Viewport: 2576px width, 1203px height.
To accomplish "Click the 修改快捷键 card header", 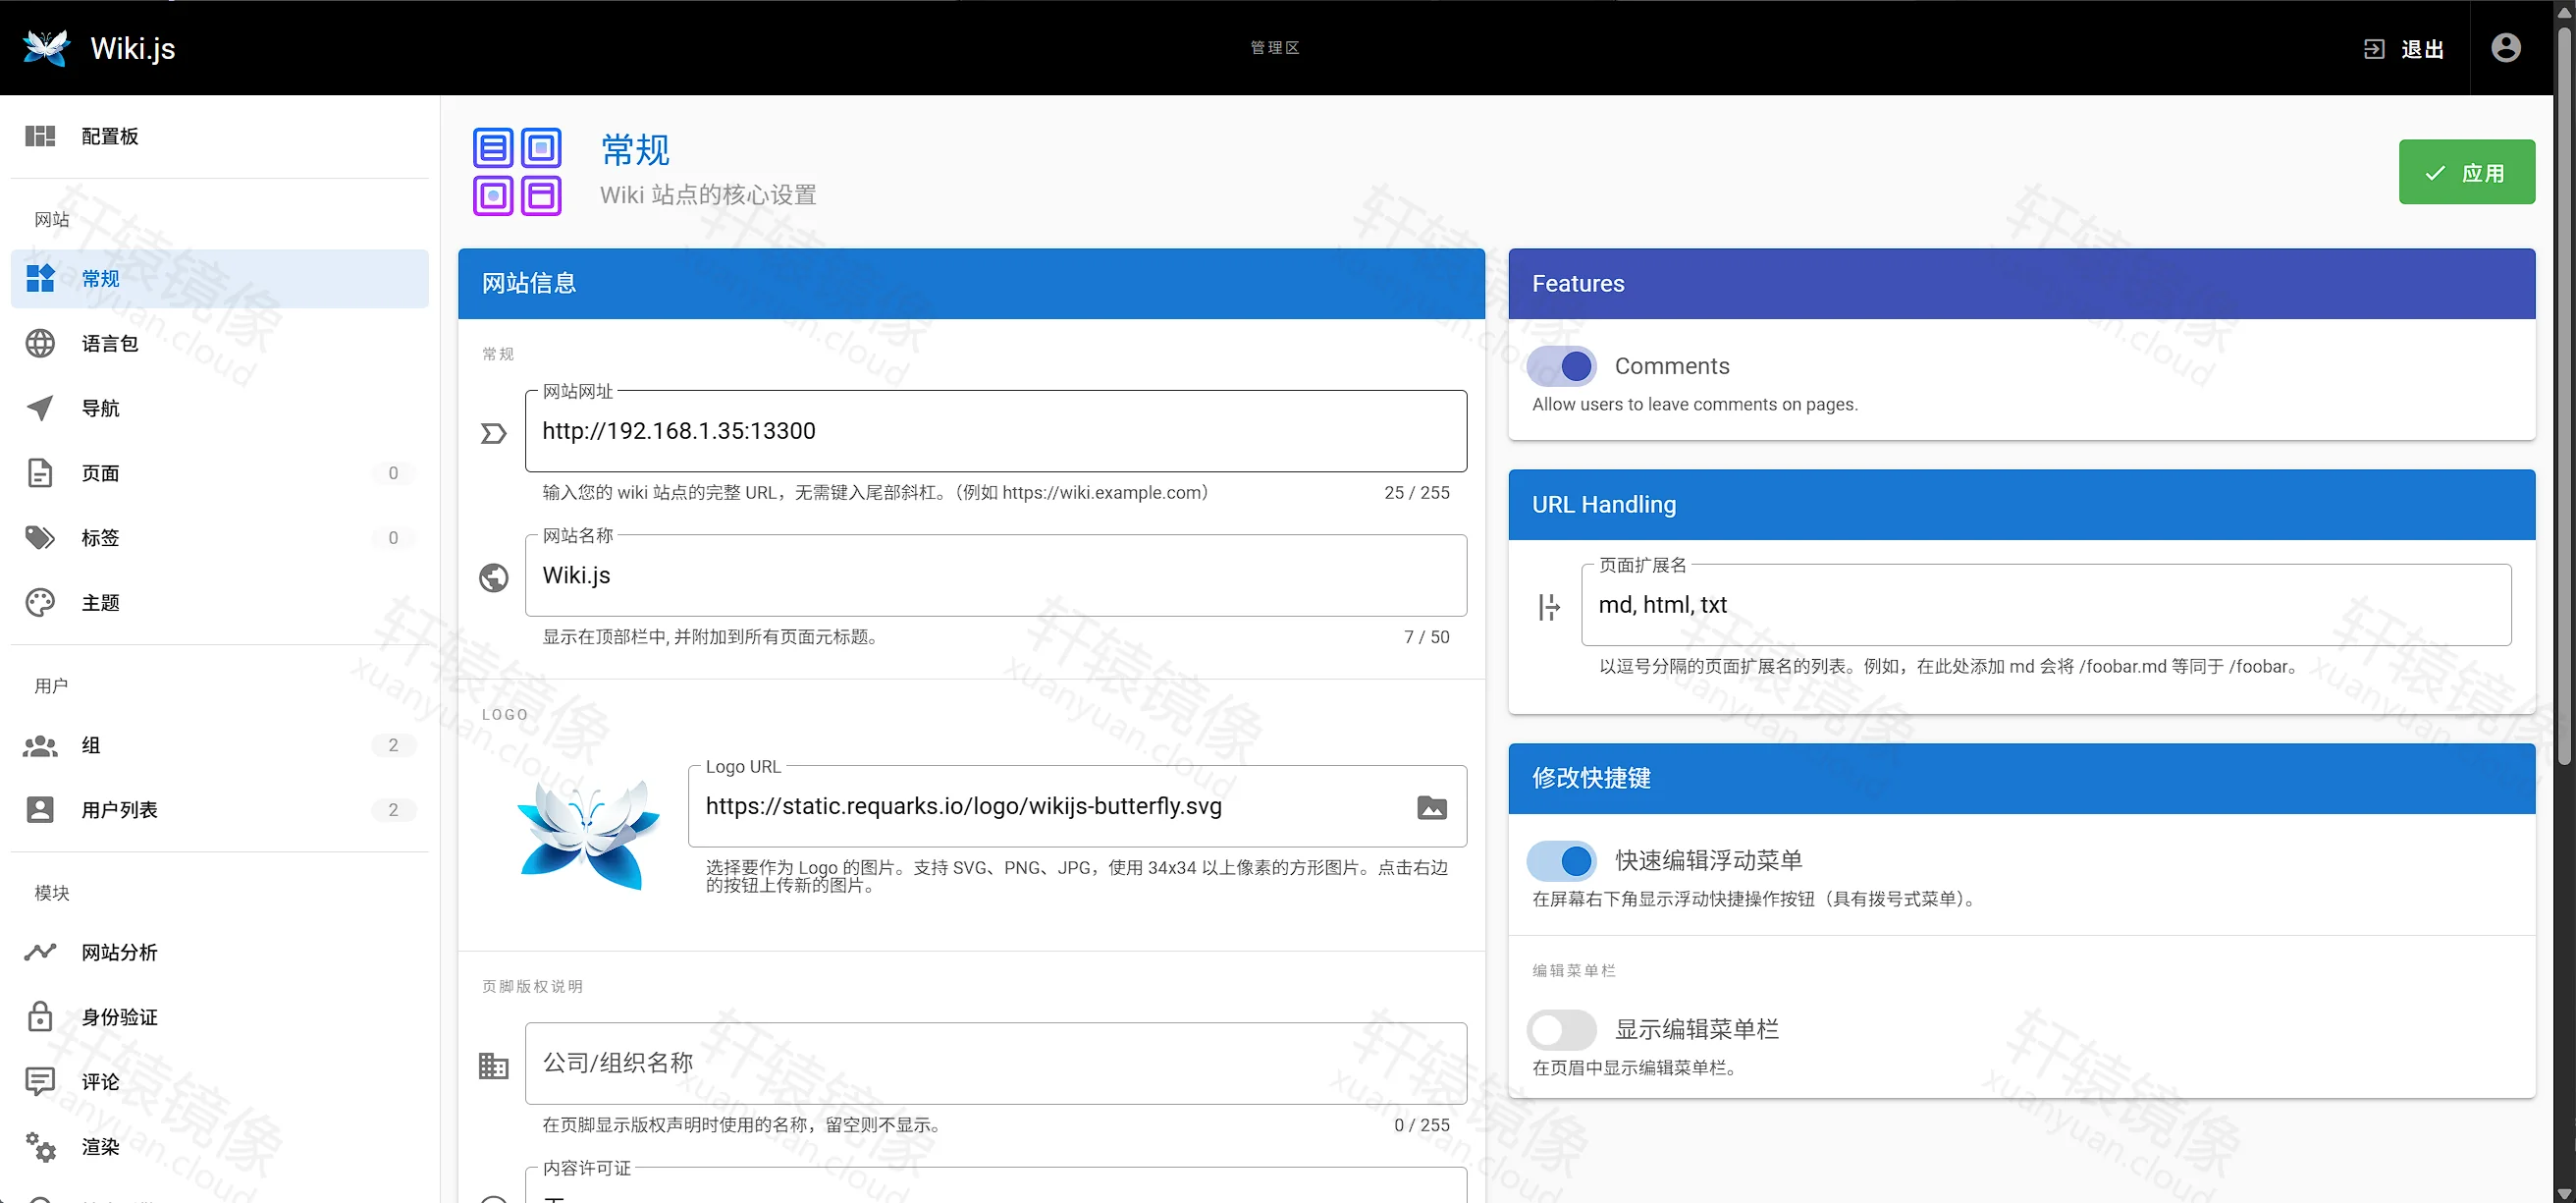I will point(2021,778).
